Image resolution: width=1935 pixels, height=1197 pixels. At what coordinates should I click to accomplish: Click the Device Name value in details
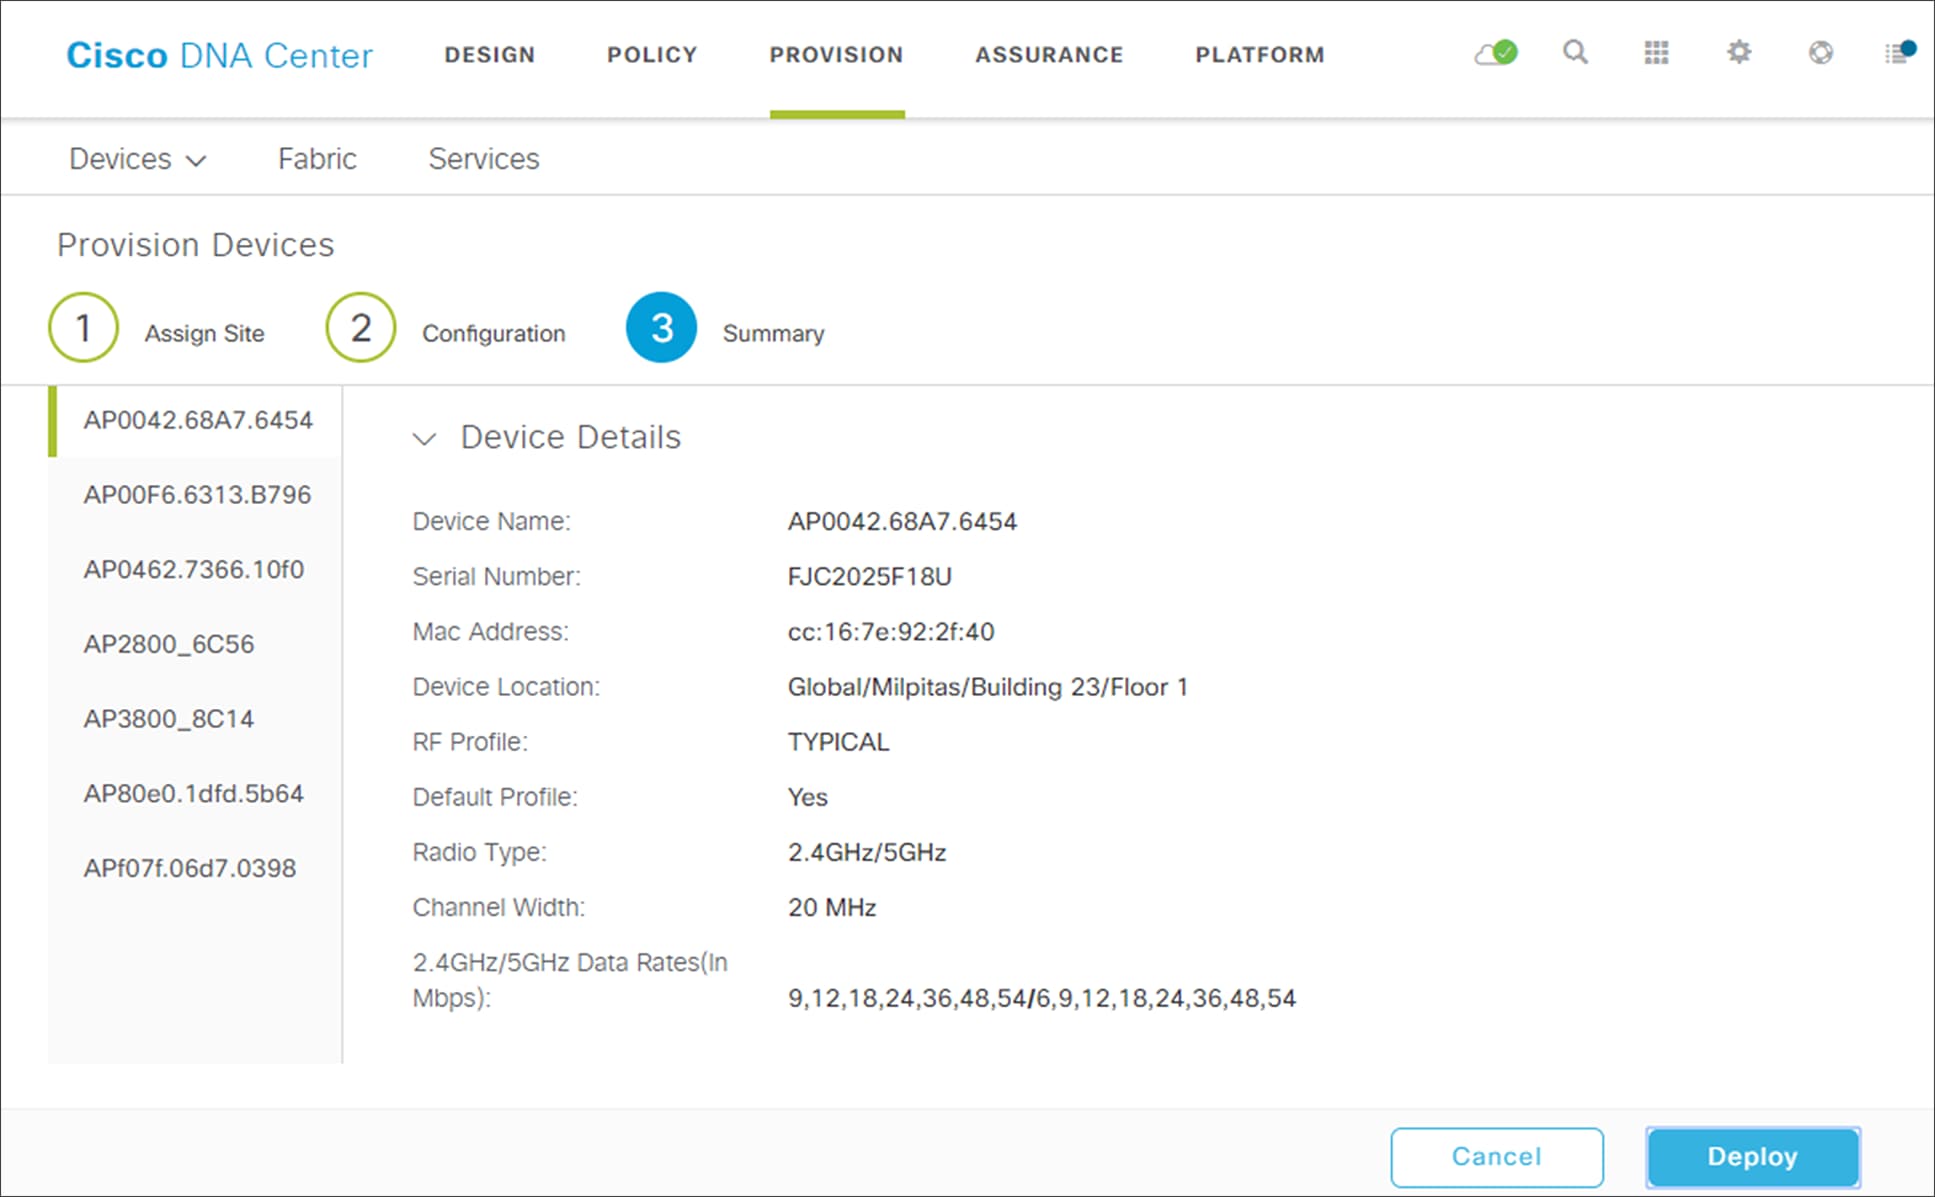tap(902, 522)
